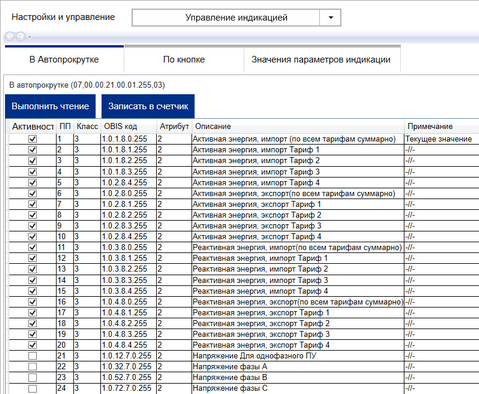Click the back navigation arrow icon
Viewport: 479px width, 394px height.
[10, 36]
